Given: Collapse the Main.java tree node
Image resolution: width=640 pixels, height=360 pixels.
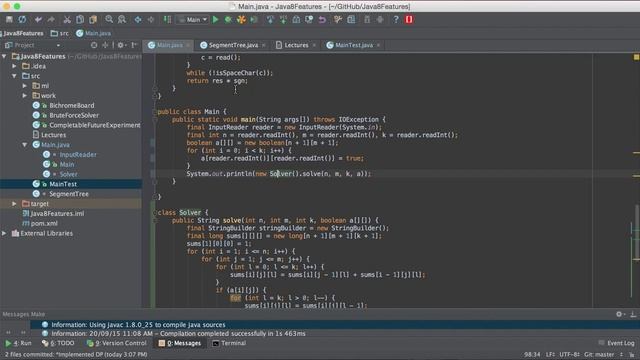Looking at the screenshot, I should 24,144.
